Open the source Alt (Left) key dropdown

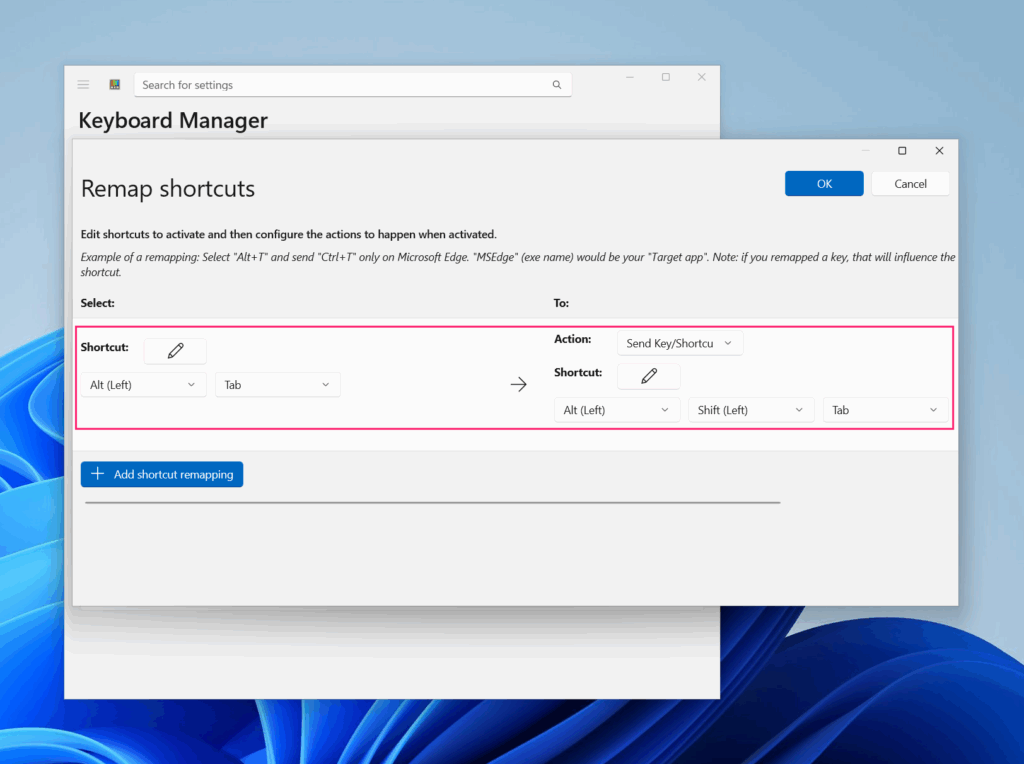[143, 385]
